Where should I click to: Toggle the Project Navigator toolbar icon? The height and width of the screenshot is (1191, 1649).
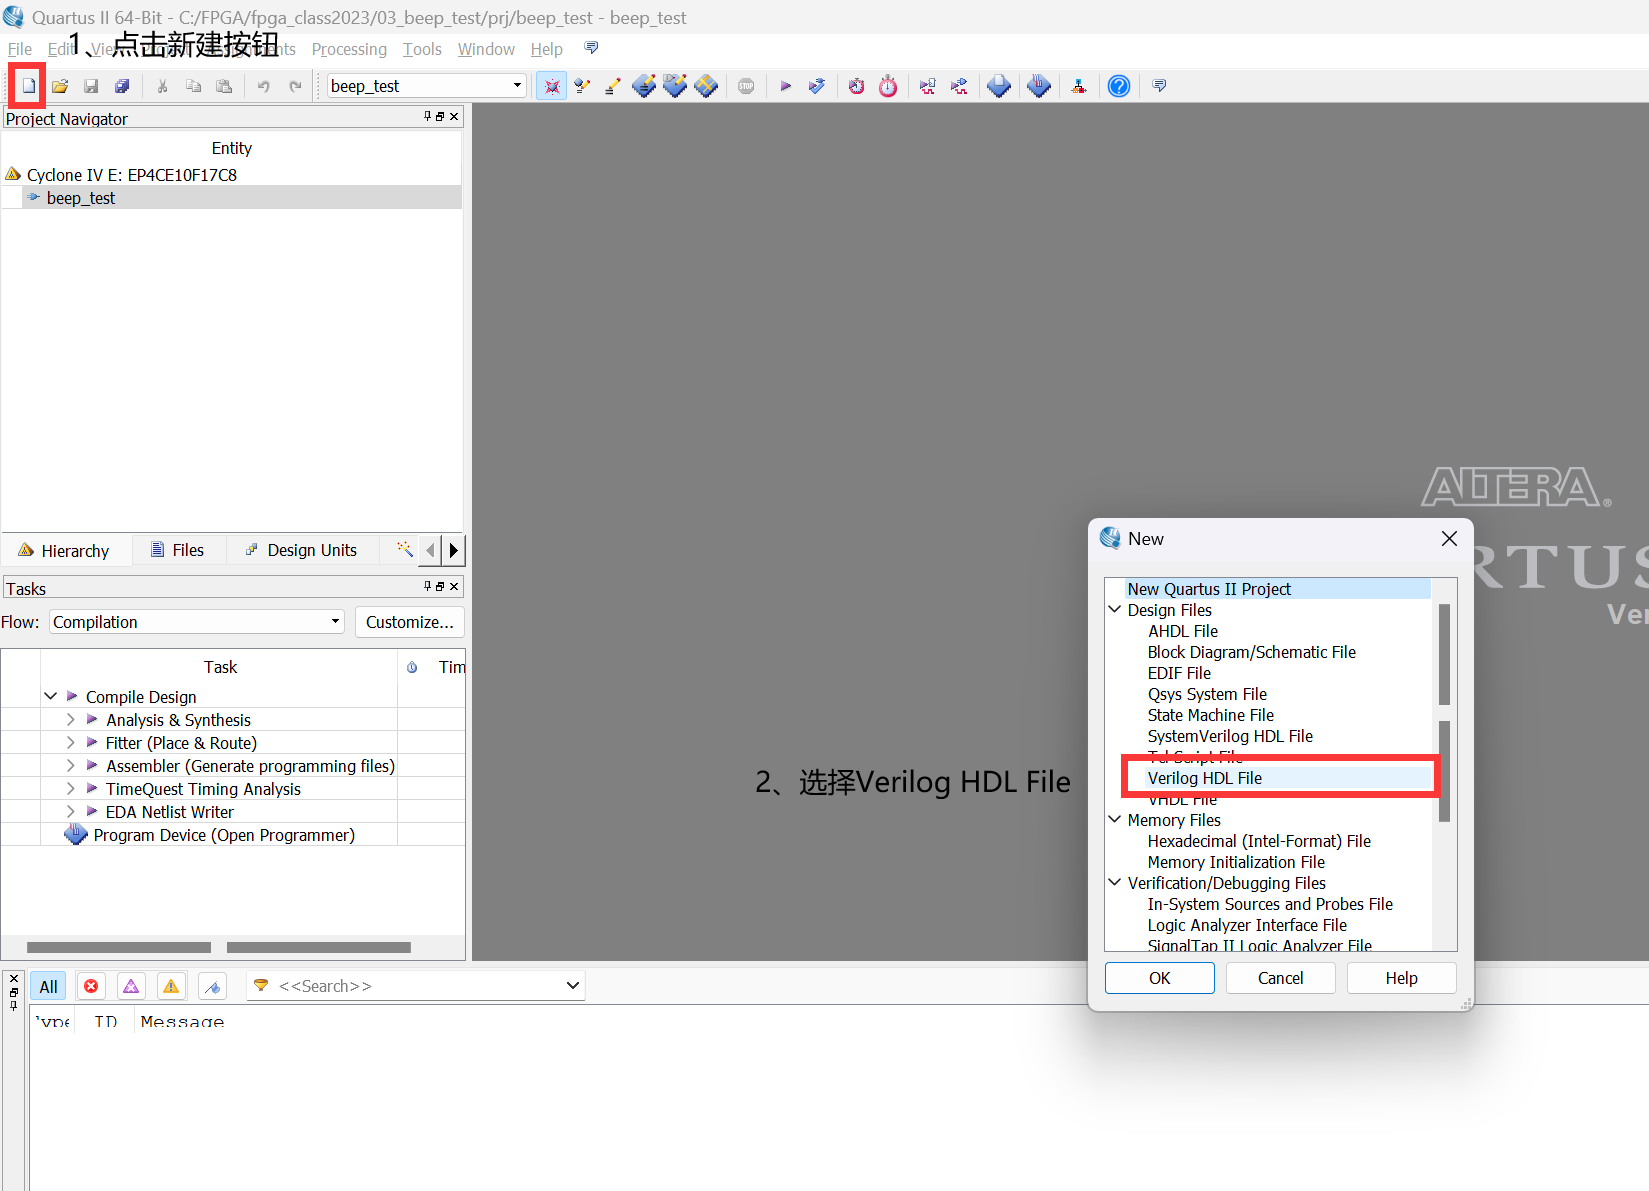tap(551, 86)
